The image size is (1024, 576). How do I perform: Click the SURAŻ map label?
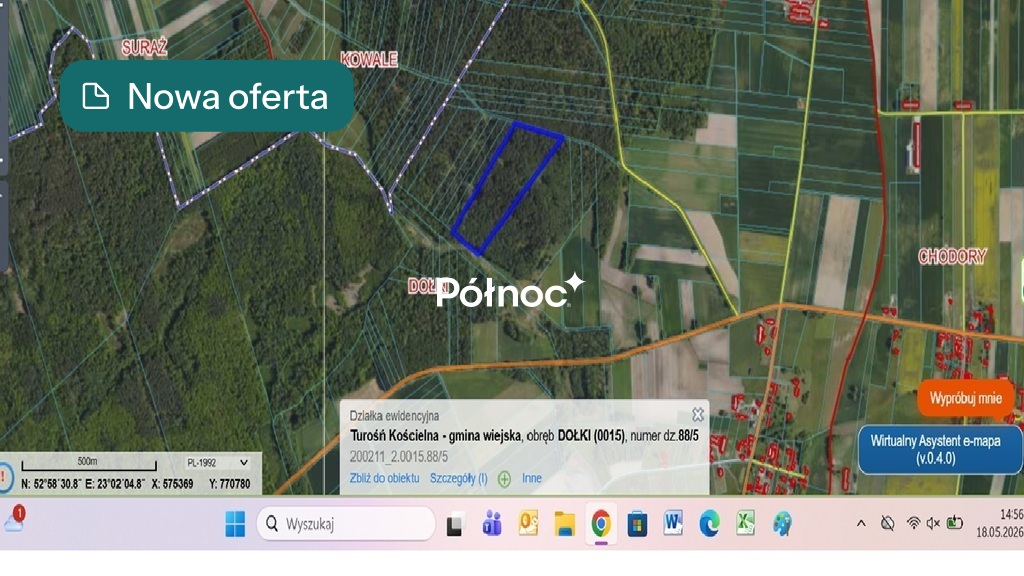coord(144,47)
